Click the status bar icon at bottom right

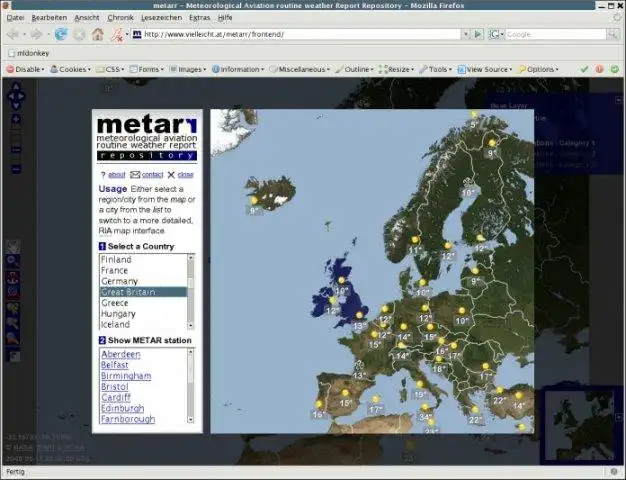tap(614, 472)
